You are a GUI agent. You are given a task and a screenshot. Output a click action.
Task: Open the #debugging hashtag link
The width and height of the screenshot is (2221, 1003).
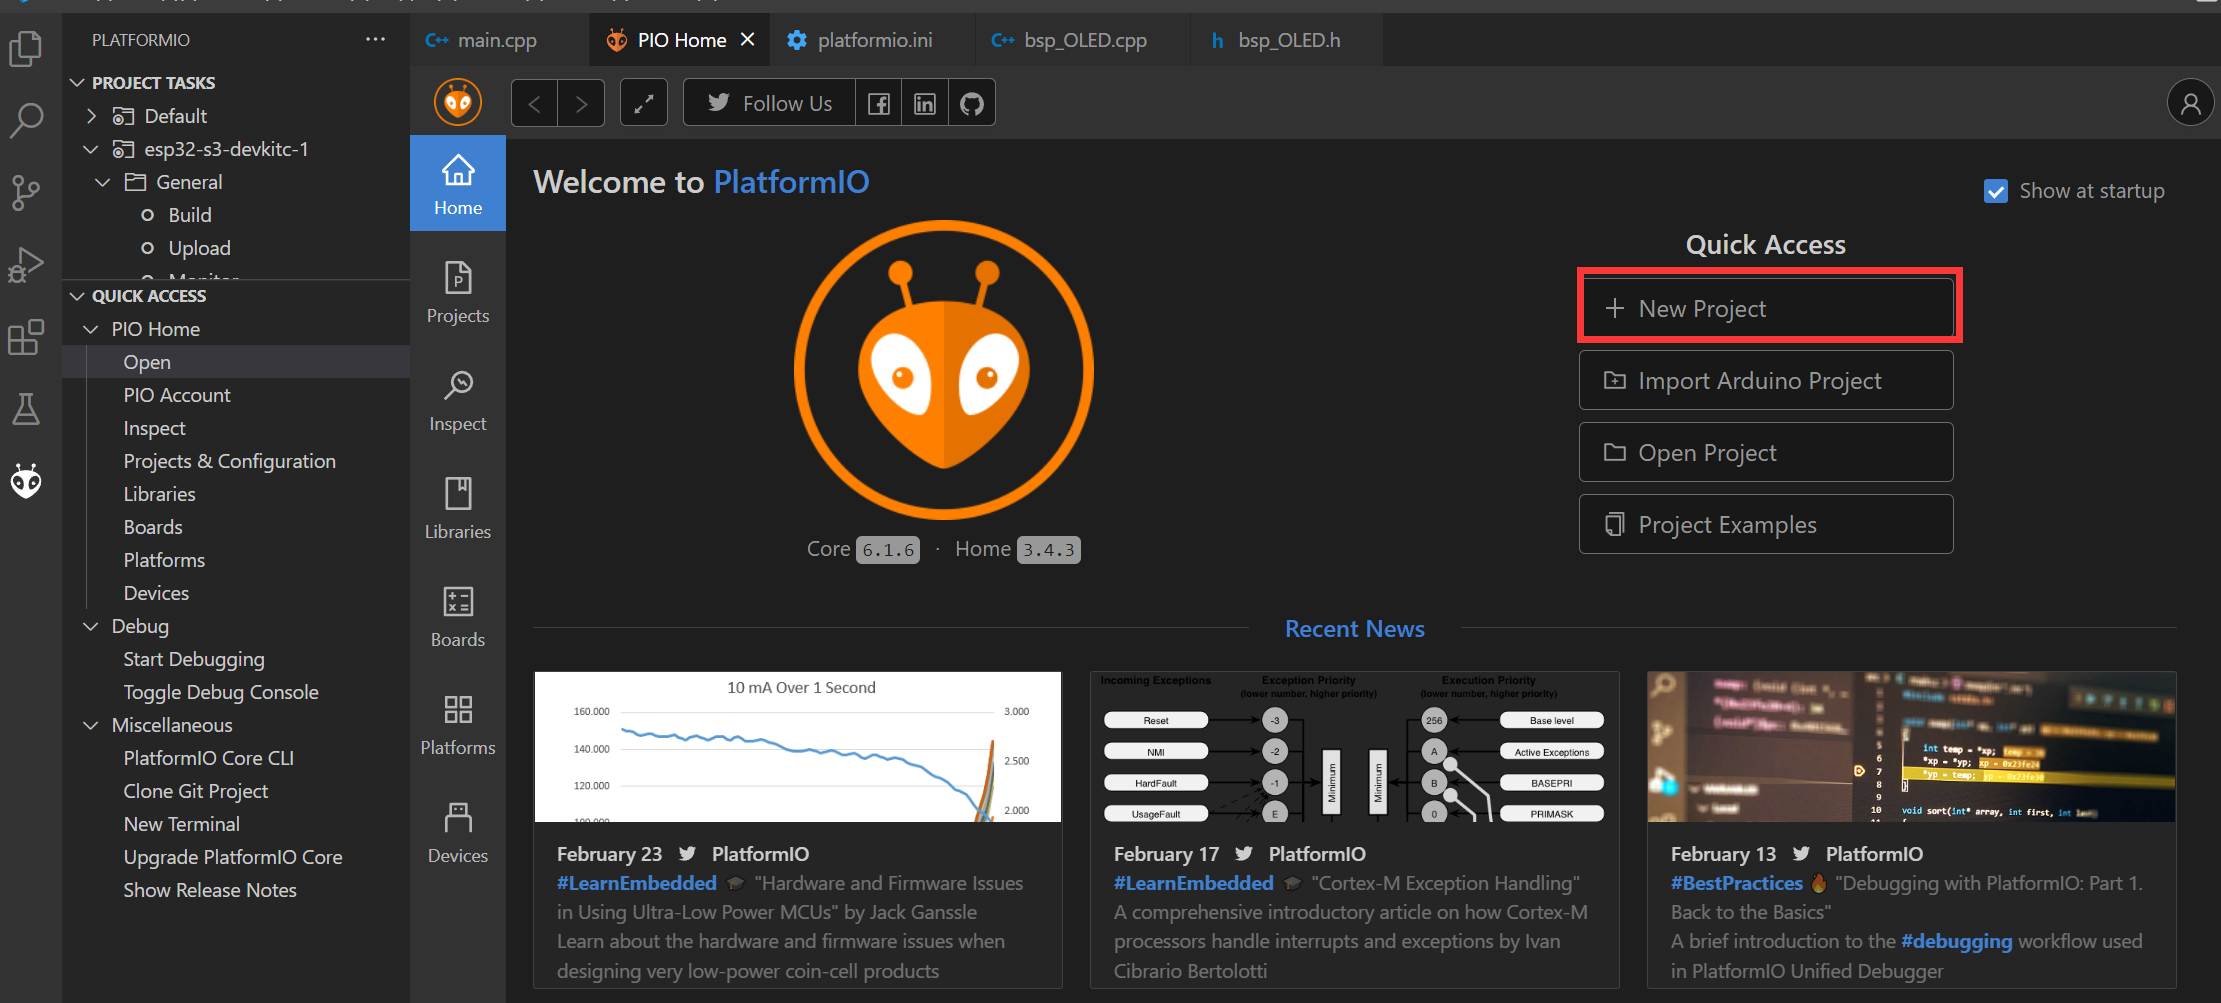click(x=1956, y=941)
